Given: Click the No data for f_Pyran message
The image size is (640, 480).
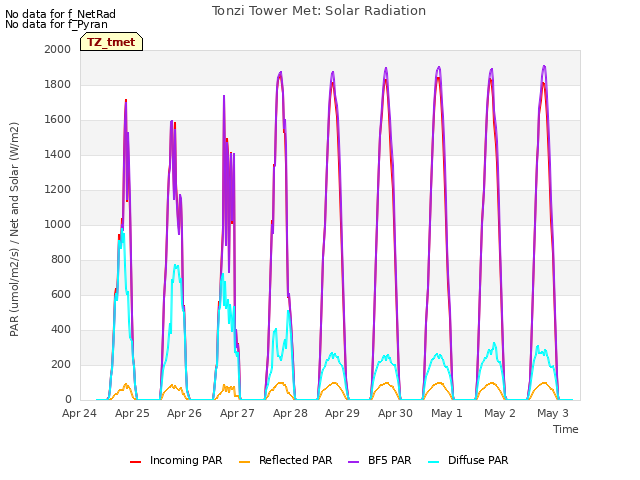Looking at the screenshot, I should coord(56,24).
